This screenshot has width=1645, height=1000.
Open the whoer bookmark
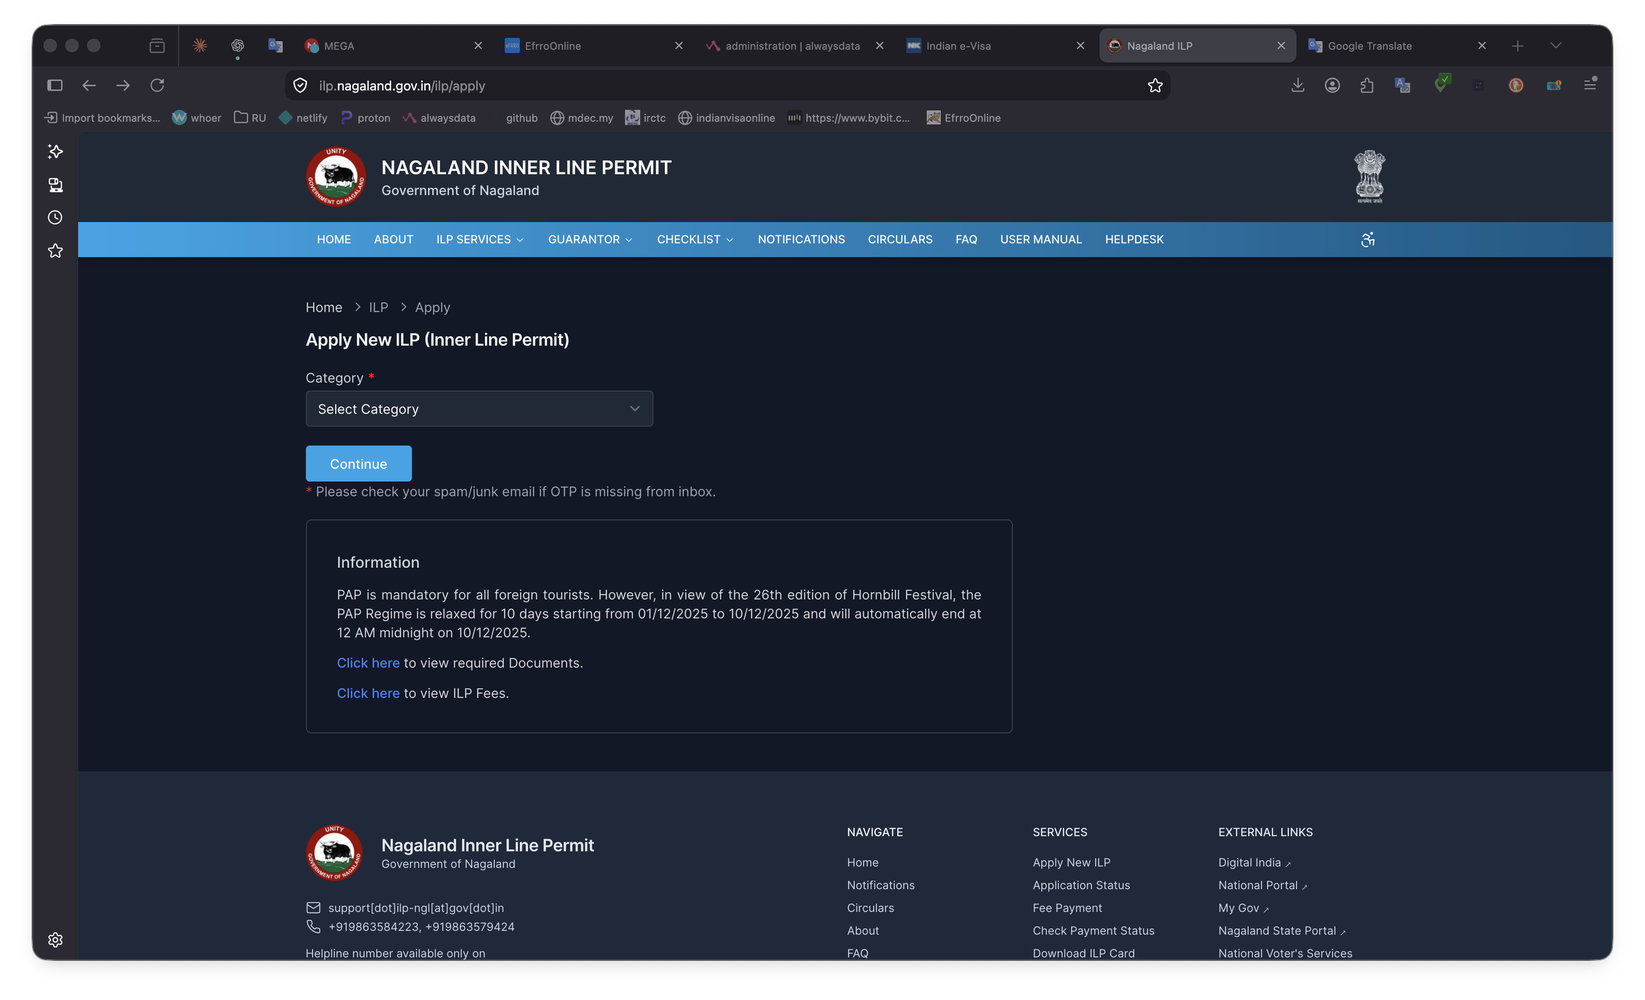[x=197, y=118]
